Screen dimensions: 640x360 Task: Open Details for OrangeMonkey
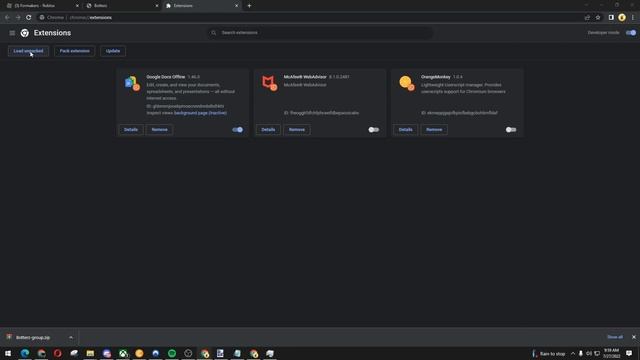pos(405,130)
